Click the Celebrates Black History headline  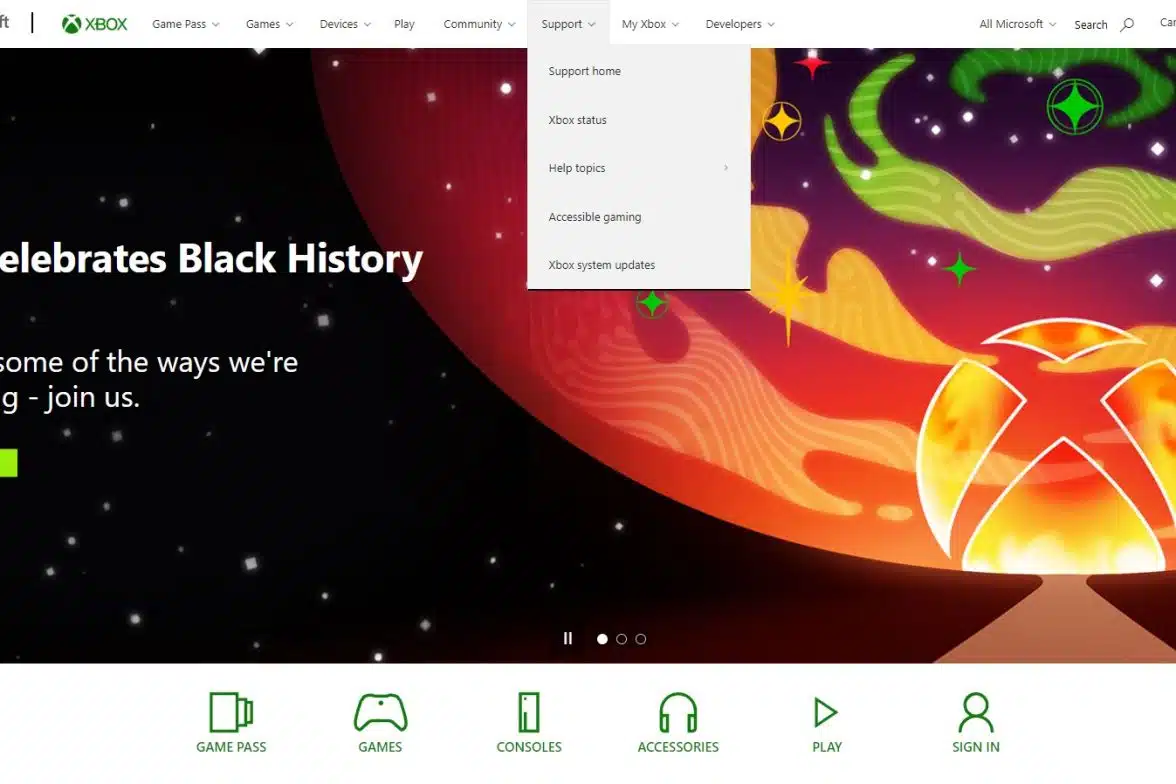pos(211,259)
